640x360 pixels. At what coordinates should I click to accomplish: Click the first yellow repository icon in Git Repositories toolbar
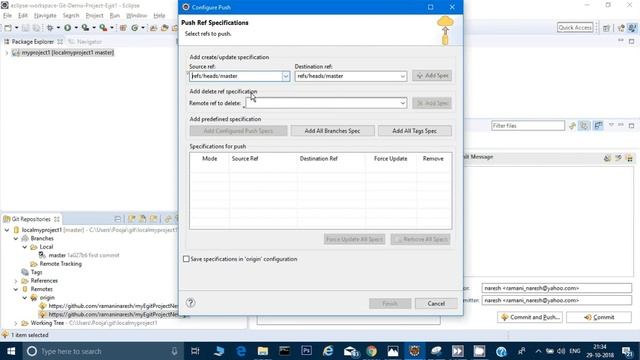(x=132, y=219)
